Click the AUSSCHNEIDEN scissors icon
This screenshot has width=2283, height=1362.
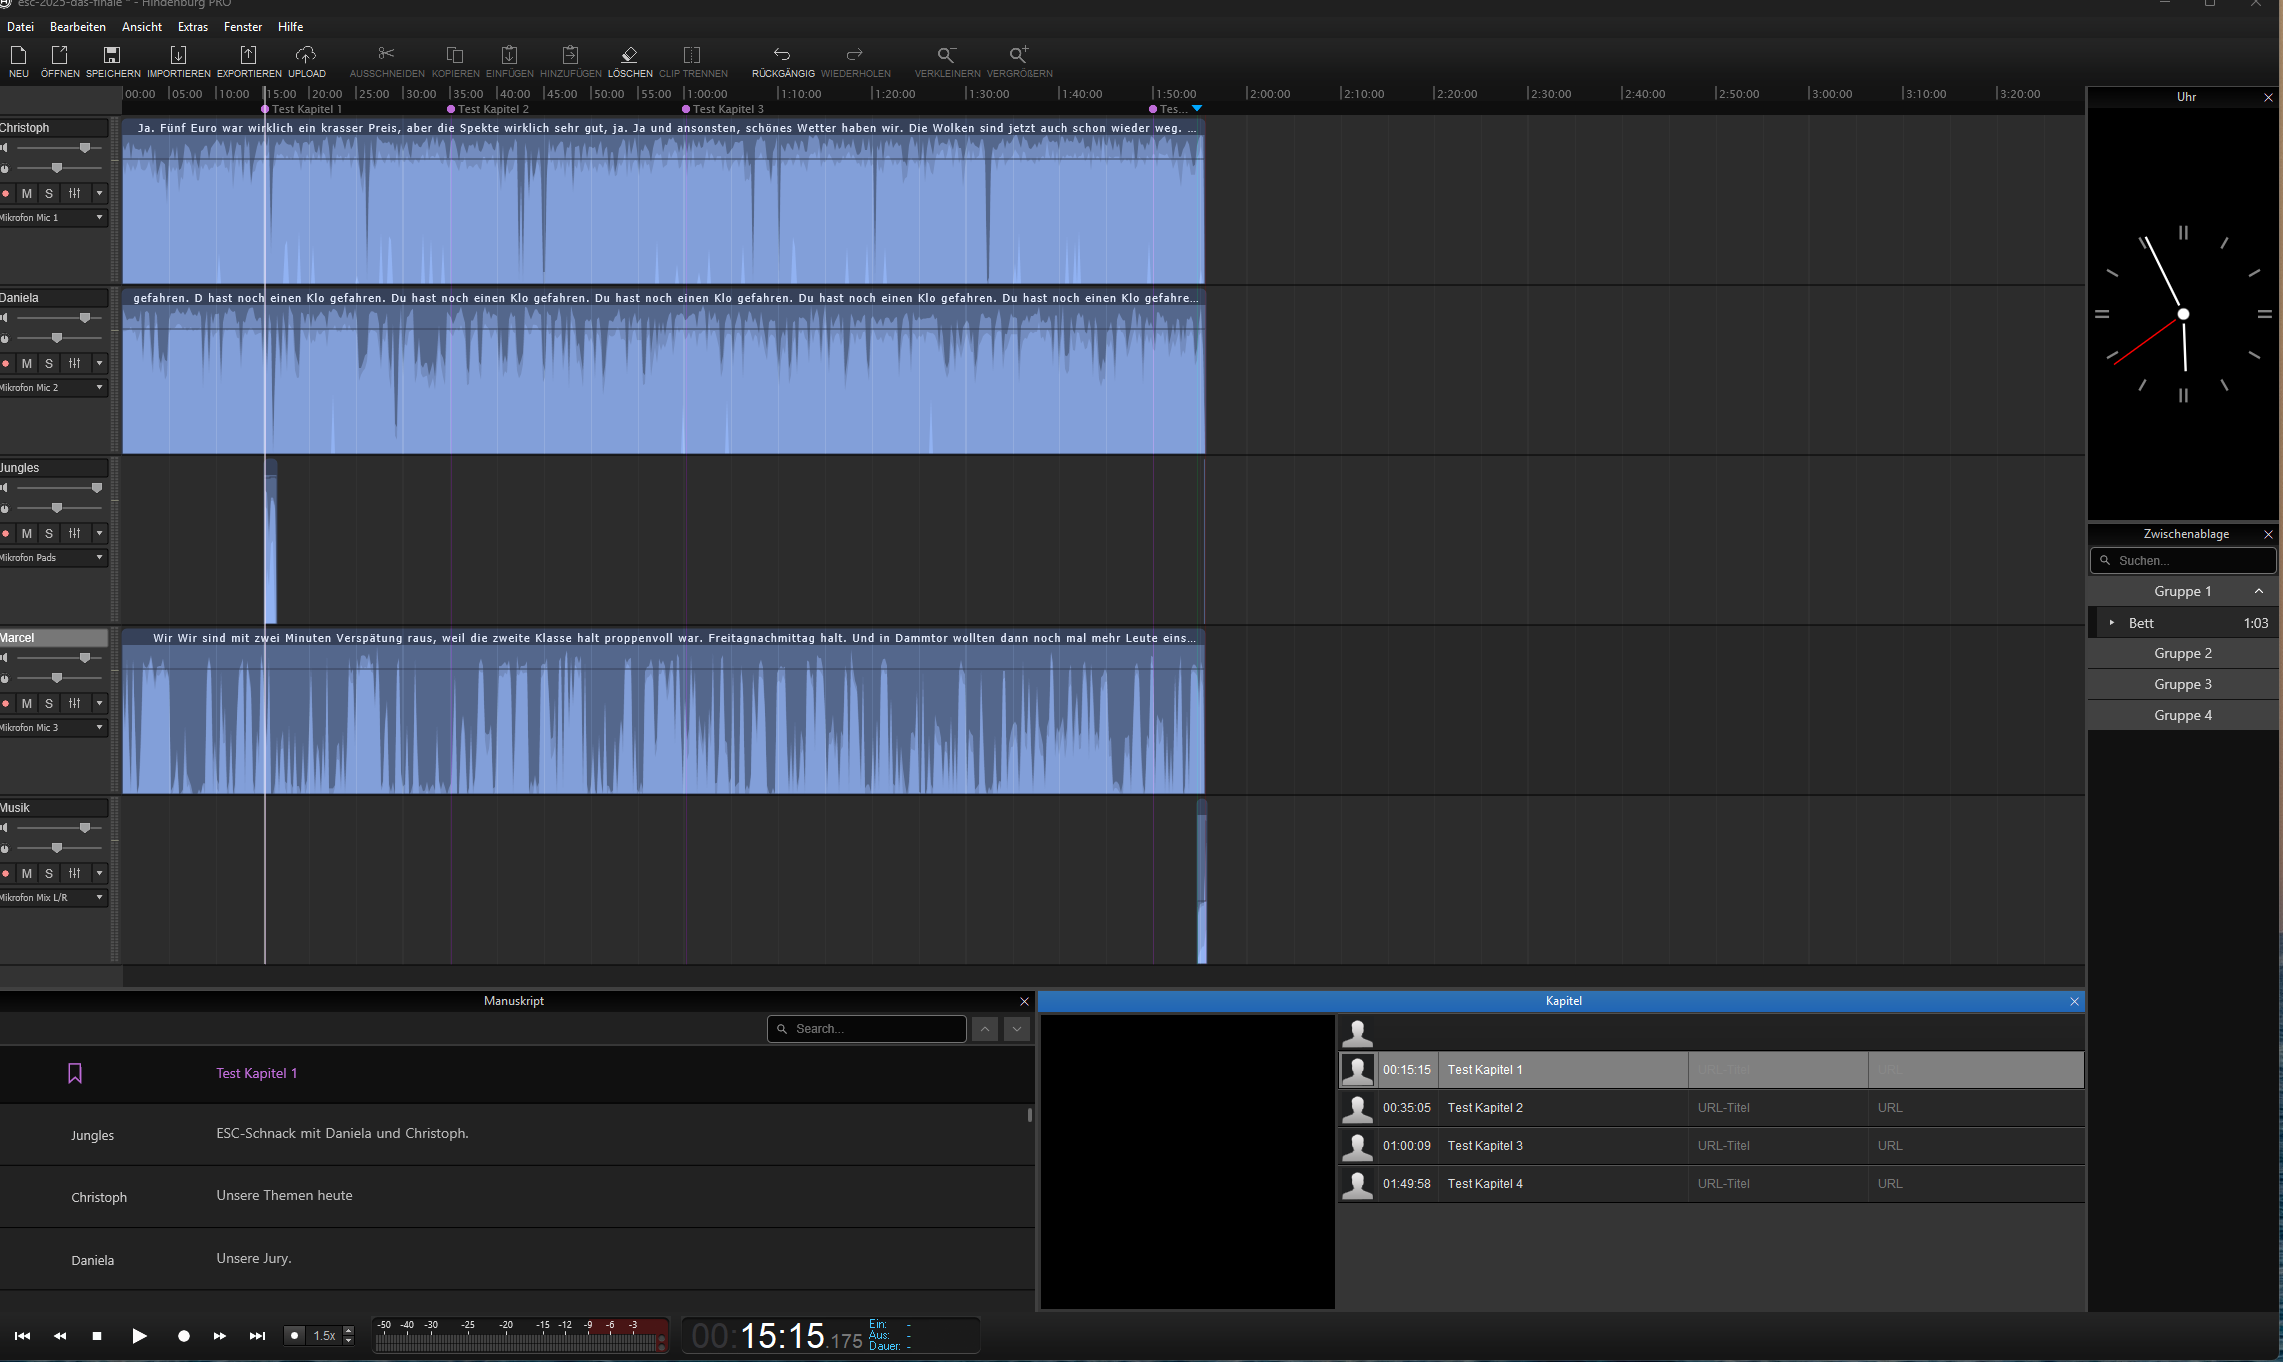pos(386,55)
